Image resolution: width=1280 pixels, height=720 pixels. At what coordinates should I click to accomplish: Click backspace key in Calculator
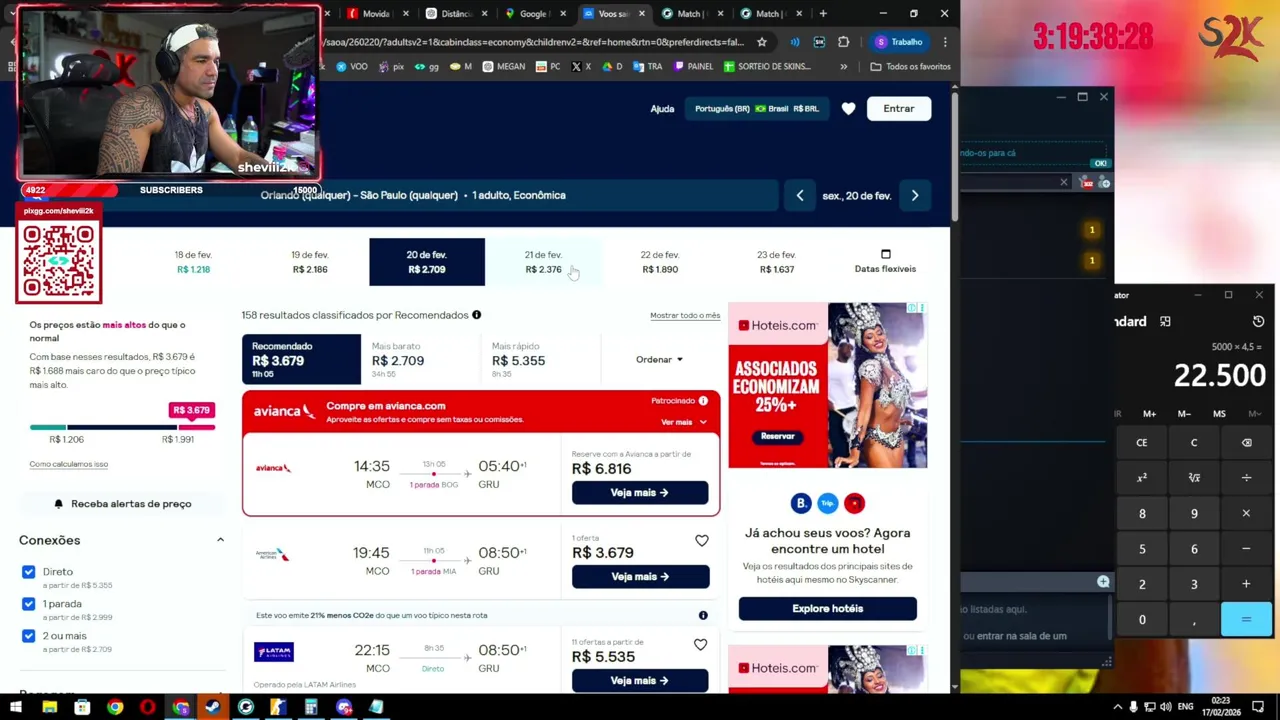[1246, 442]
